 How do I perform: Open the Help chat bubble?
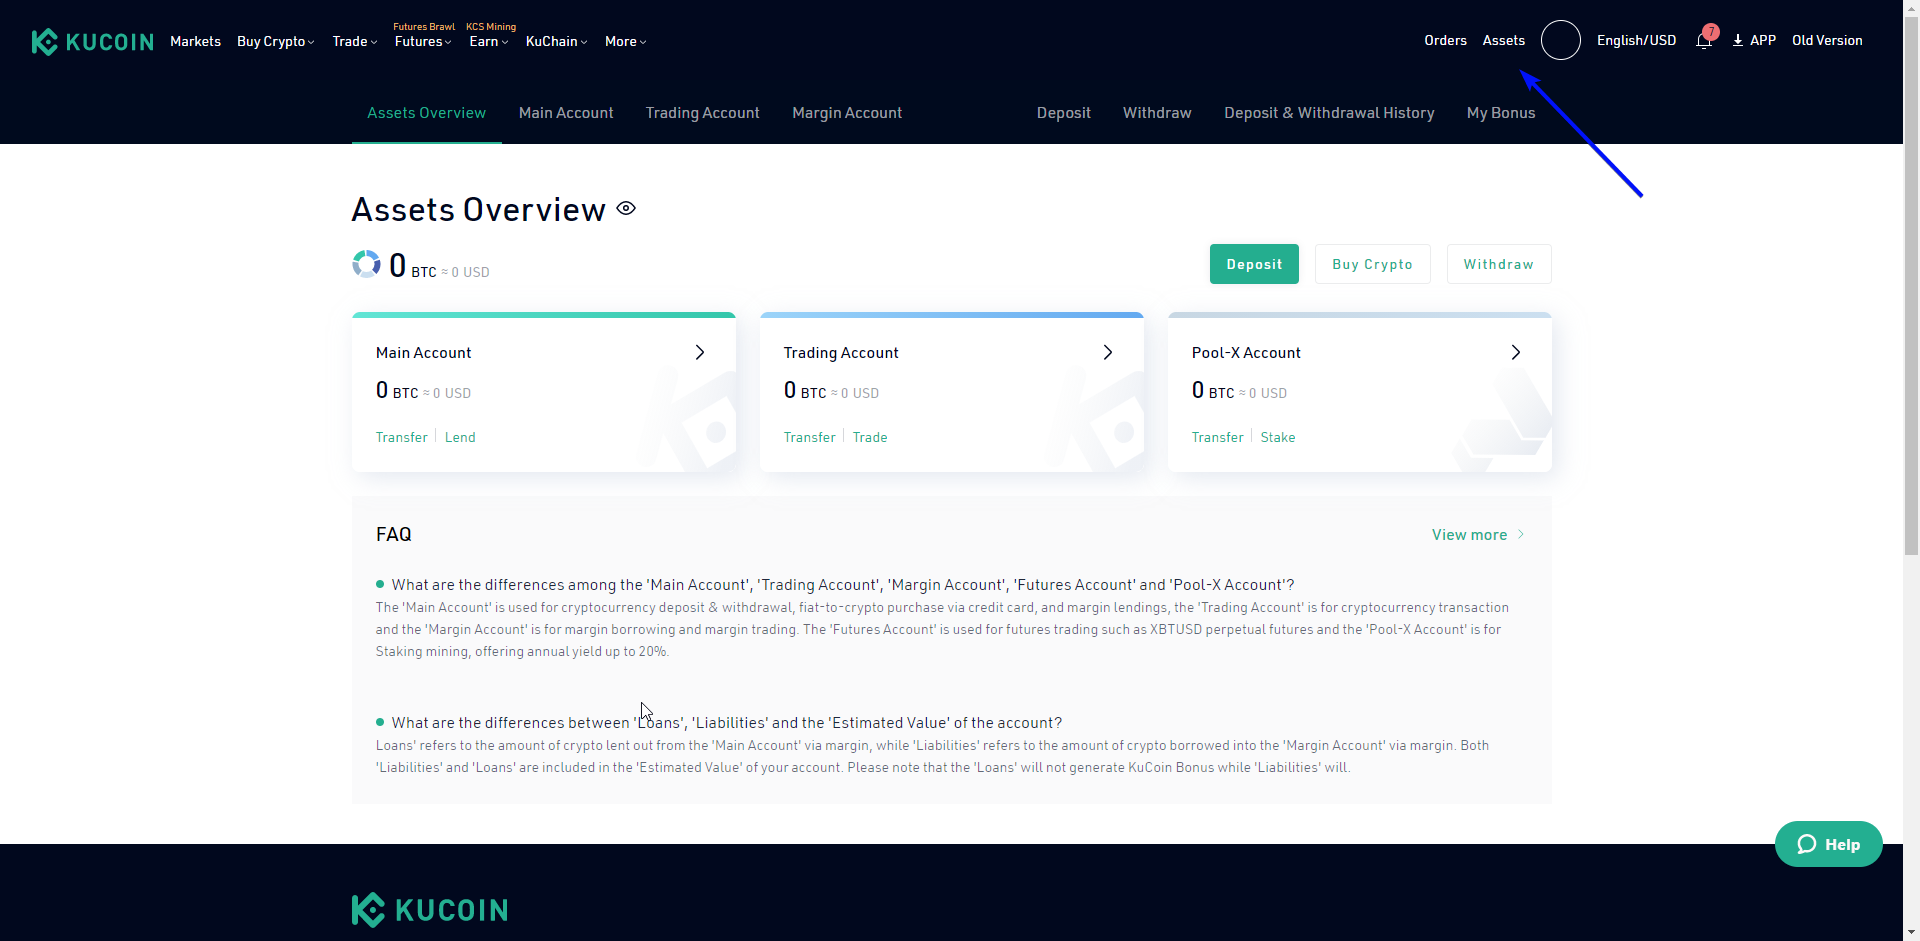coord(1828,844)
